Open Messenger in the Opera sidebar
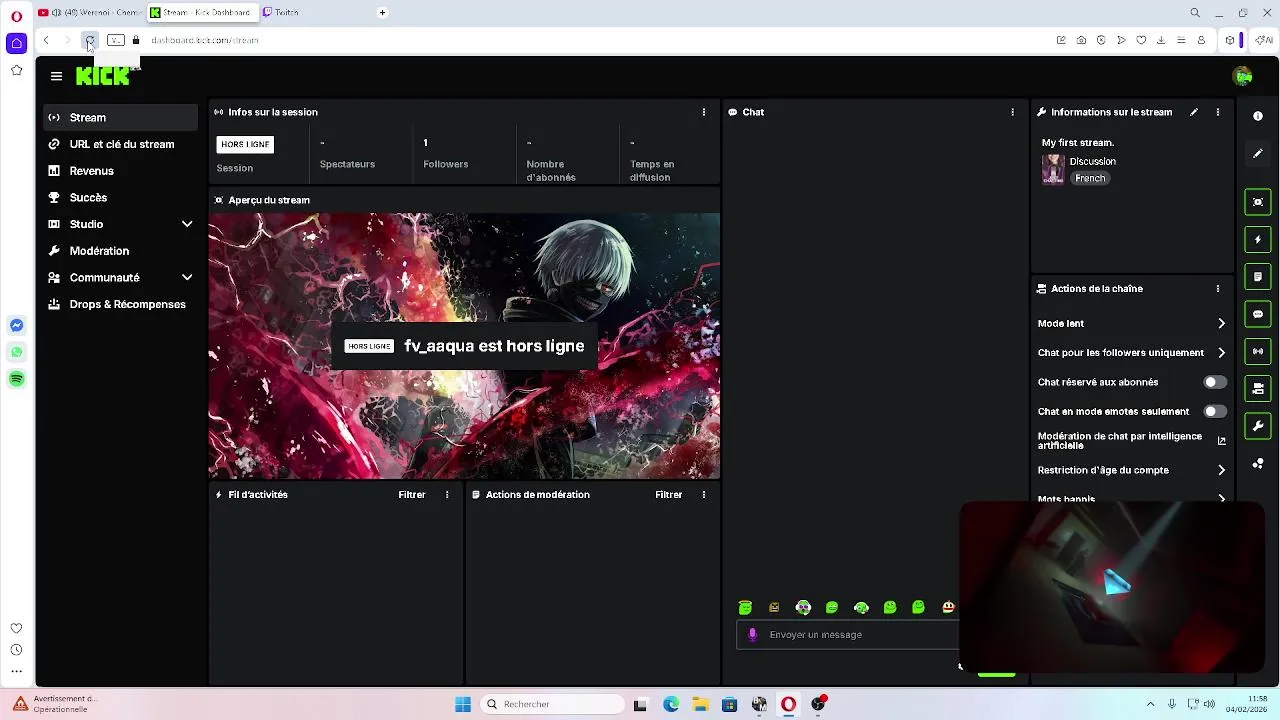Image resolution: width=1280 pixels, height=720 pixels. pyautogui.click(x=16, y=325)
